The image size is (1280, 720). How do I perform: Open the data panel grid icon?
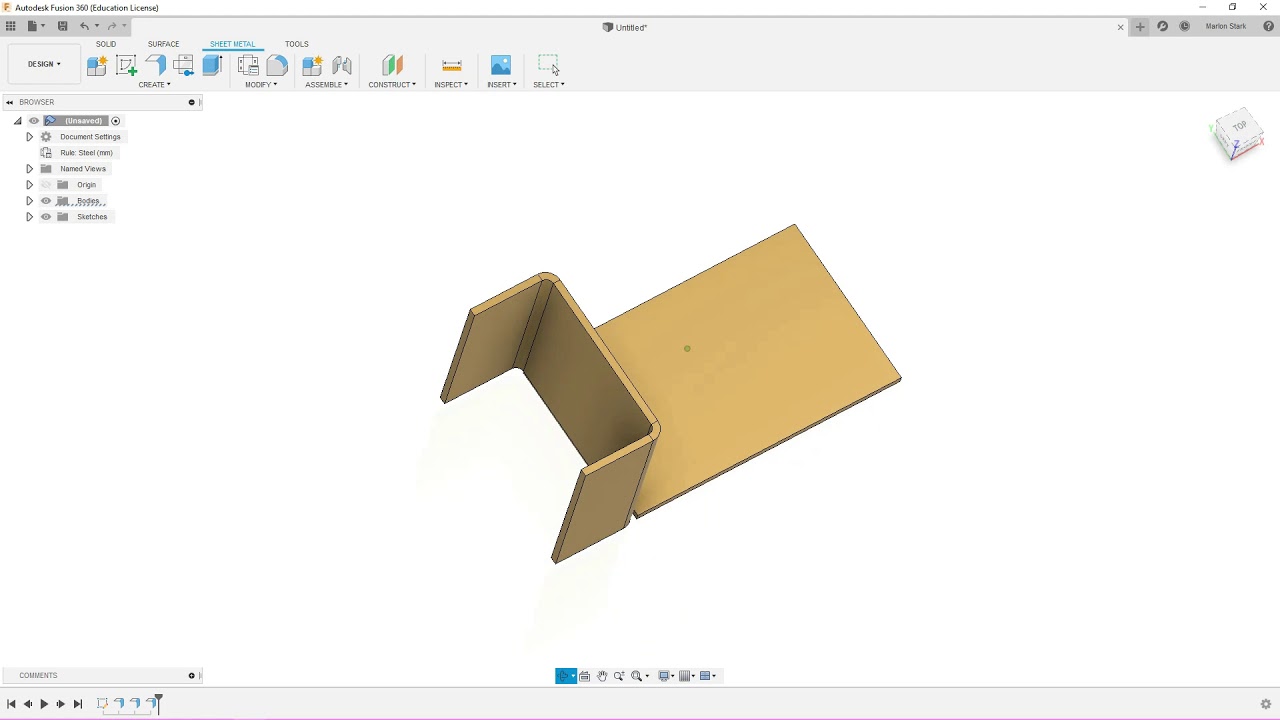click(x=10, y=26)
